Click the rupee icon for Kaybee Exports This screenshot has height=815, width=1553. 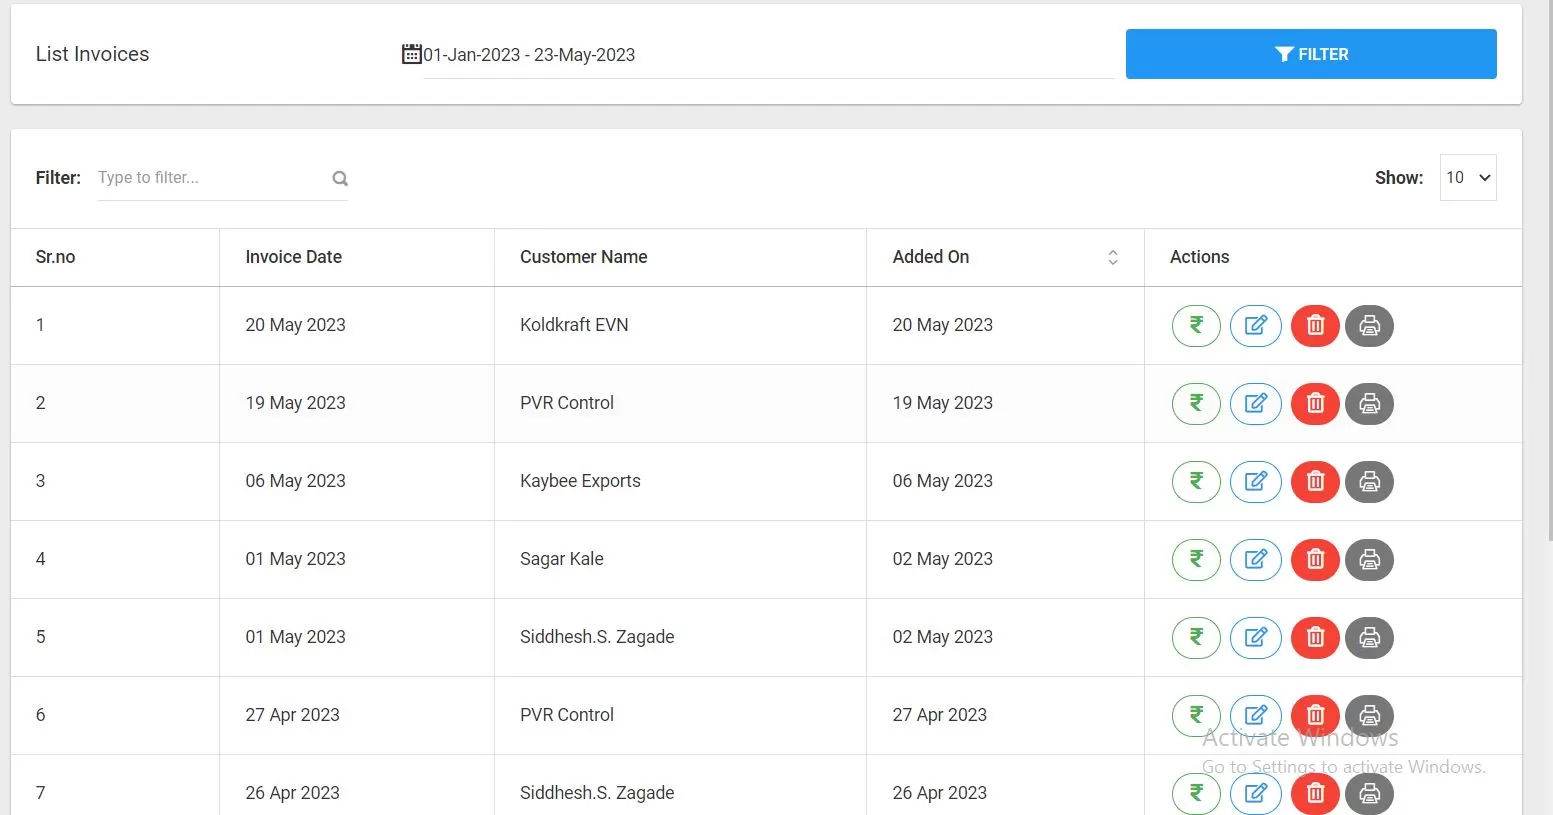pos(1196,482)
